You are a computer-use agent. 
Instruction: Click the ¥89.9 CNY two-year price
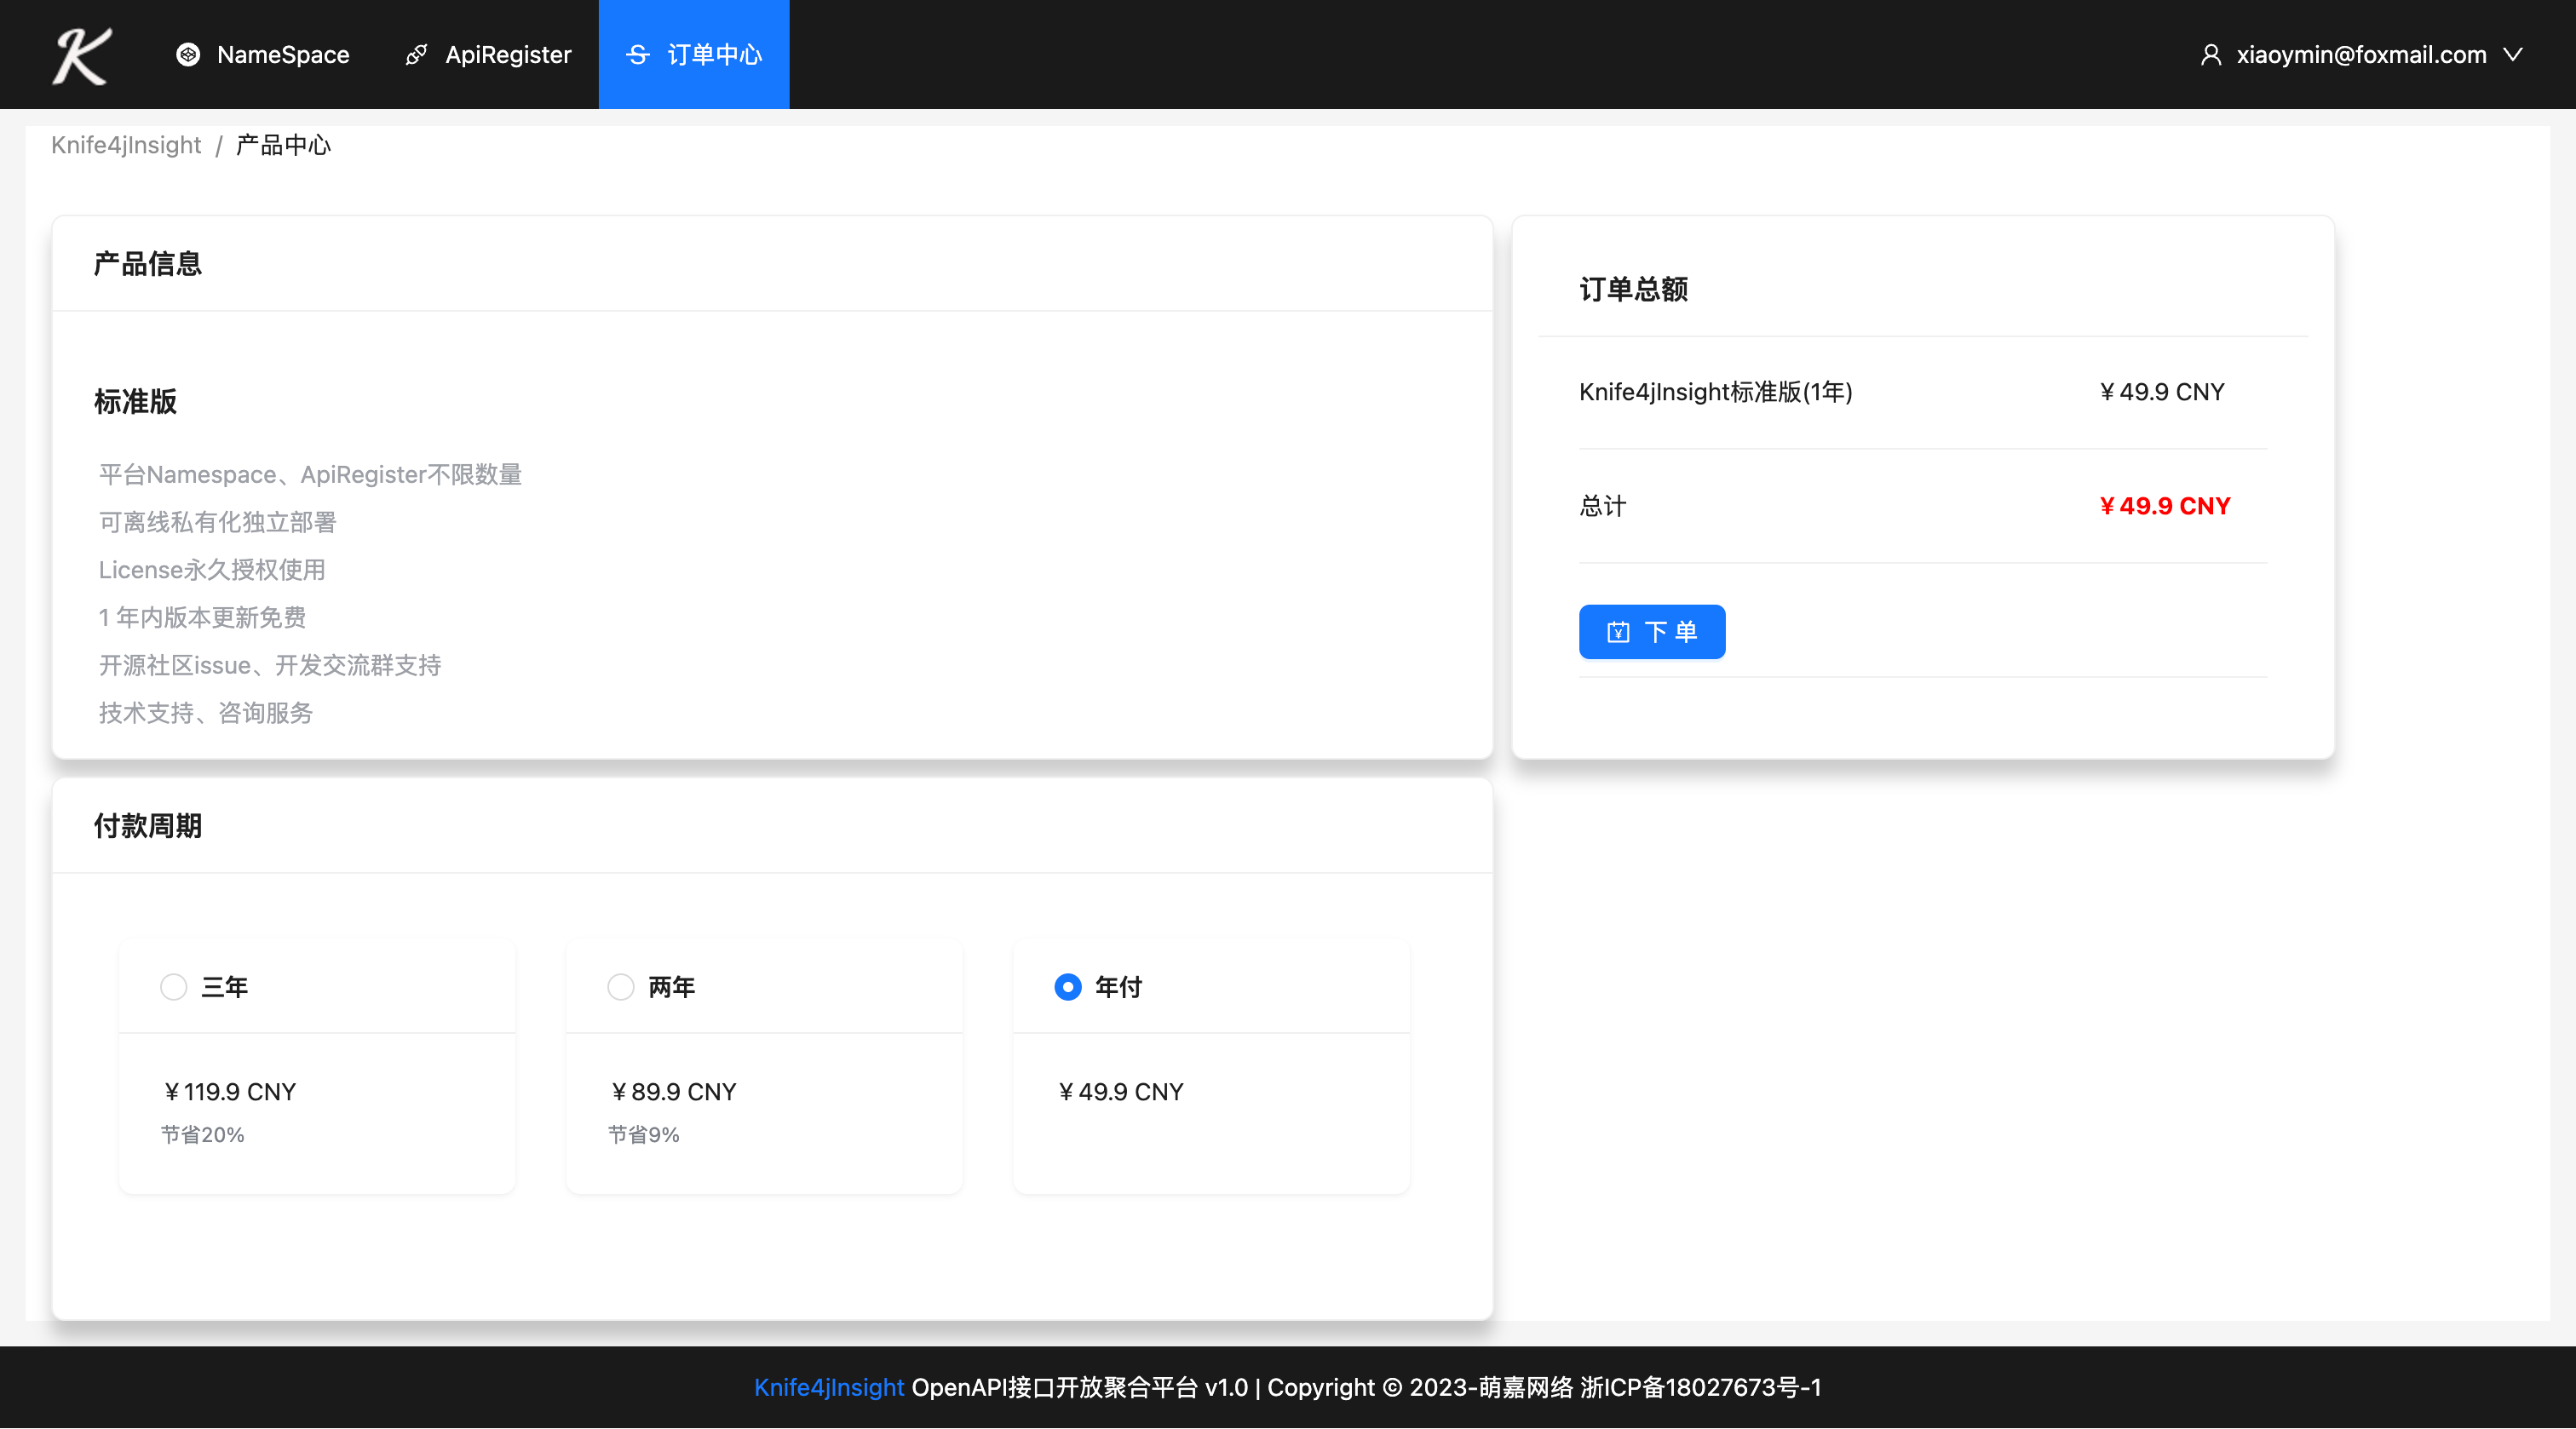(673, 1092)
